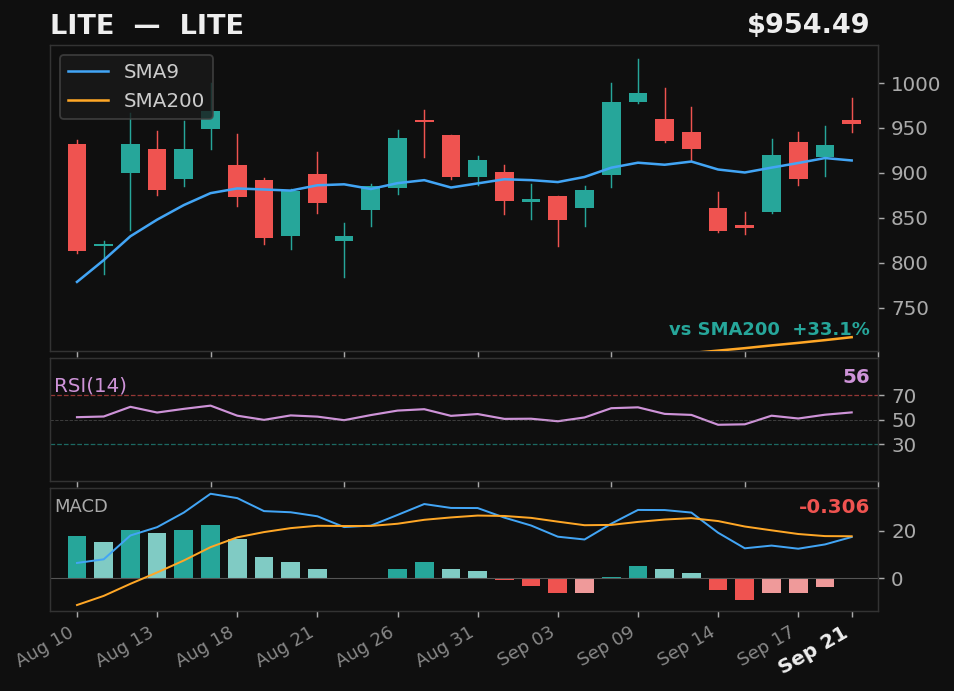Screen dimensions: 954x691
Task: Click the Sep 03 date label
Action: click(x=526, y=646)
